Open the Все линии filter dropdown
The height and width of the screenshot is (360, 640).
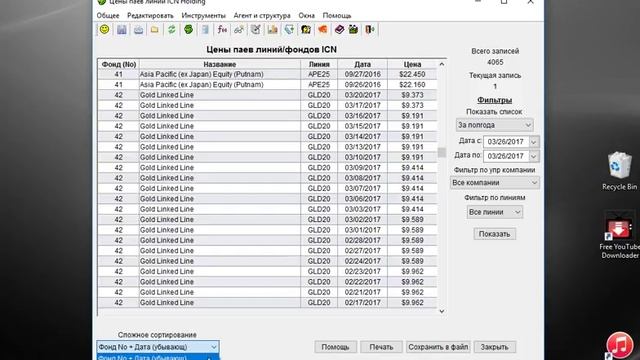tap(494, 212)
